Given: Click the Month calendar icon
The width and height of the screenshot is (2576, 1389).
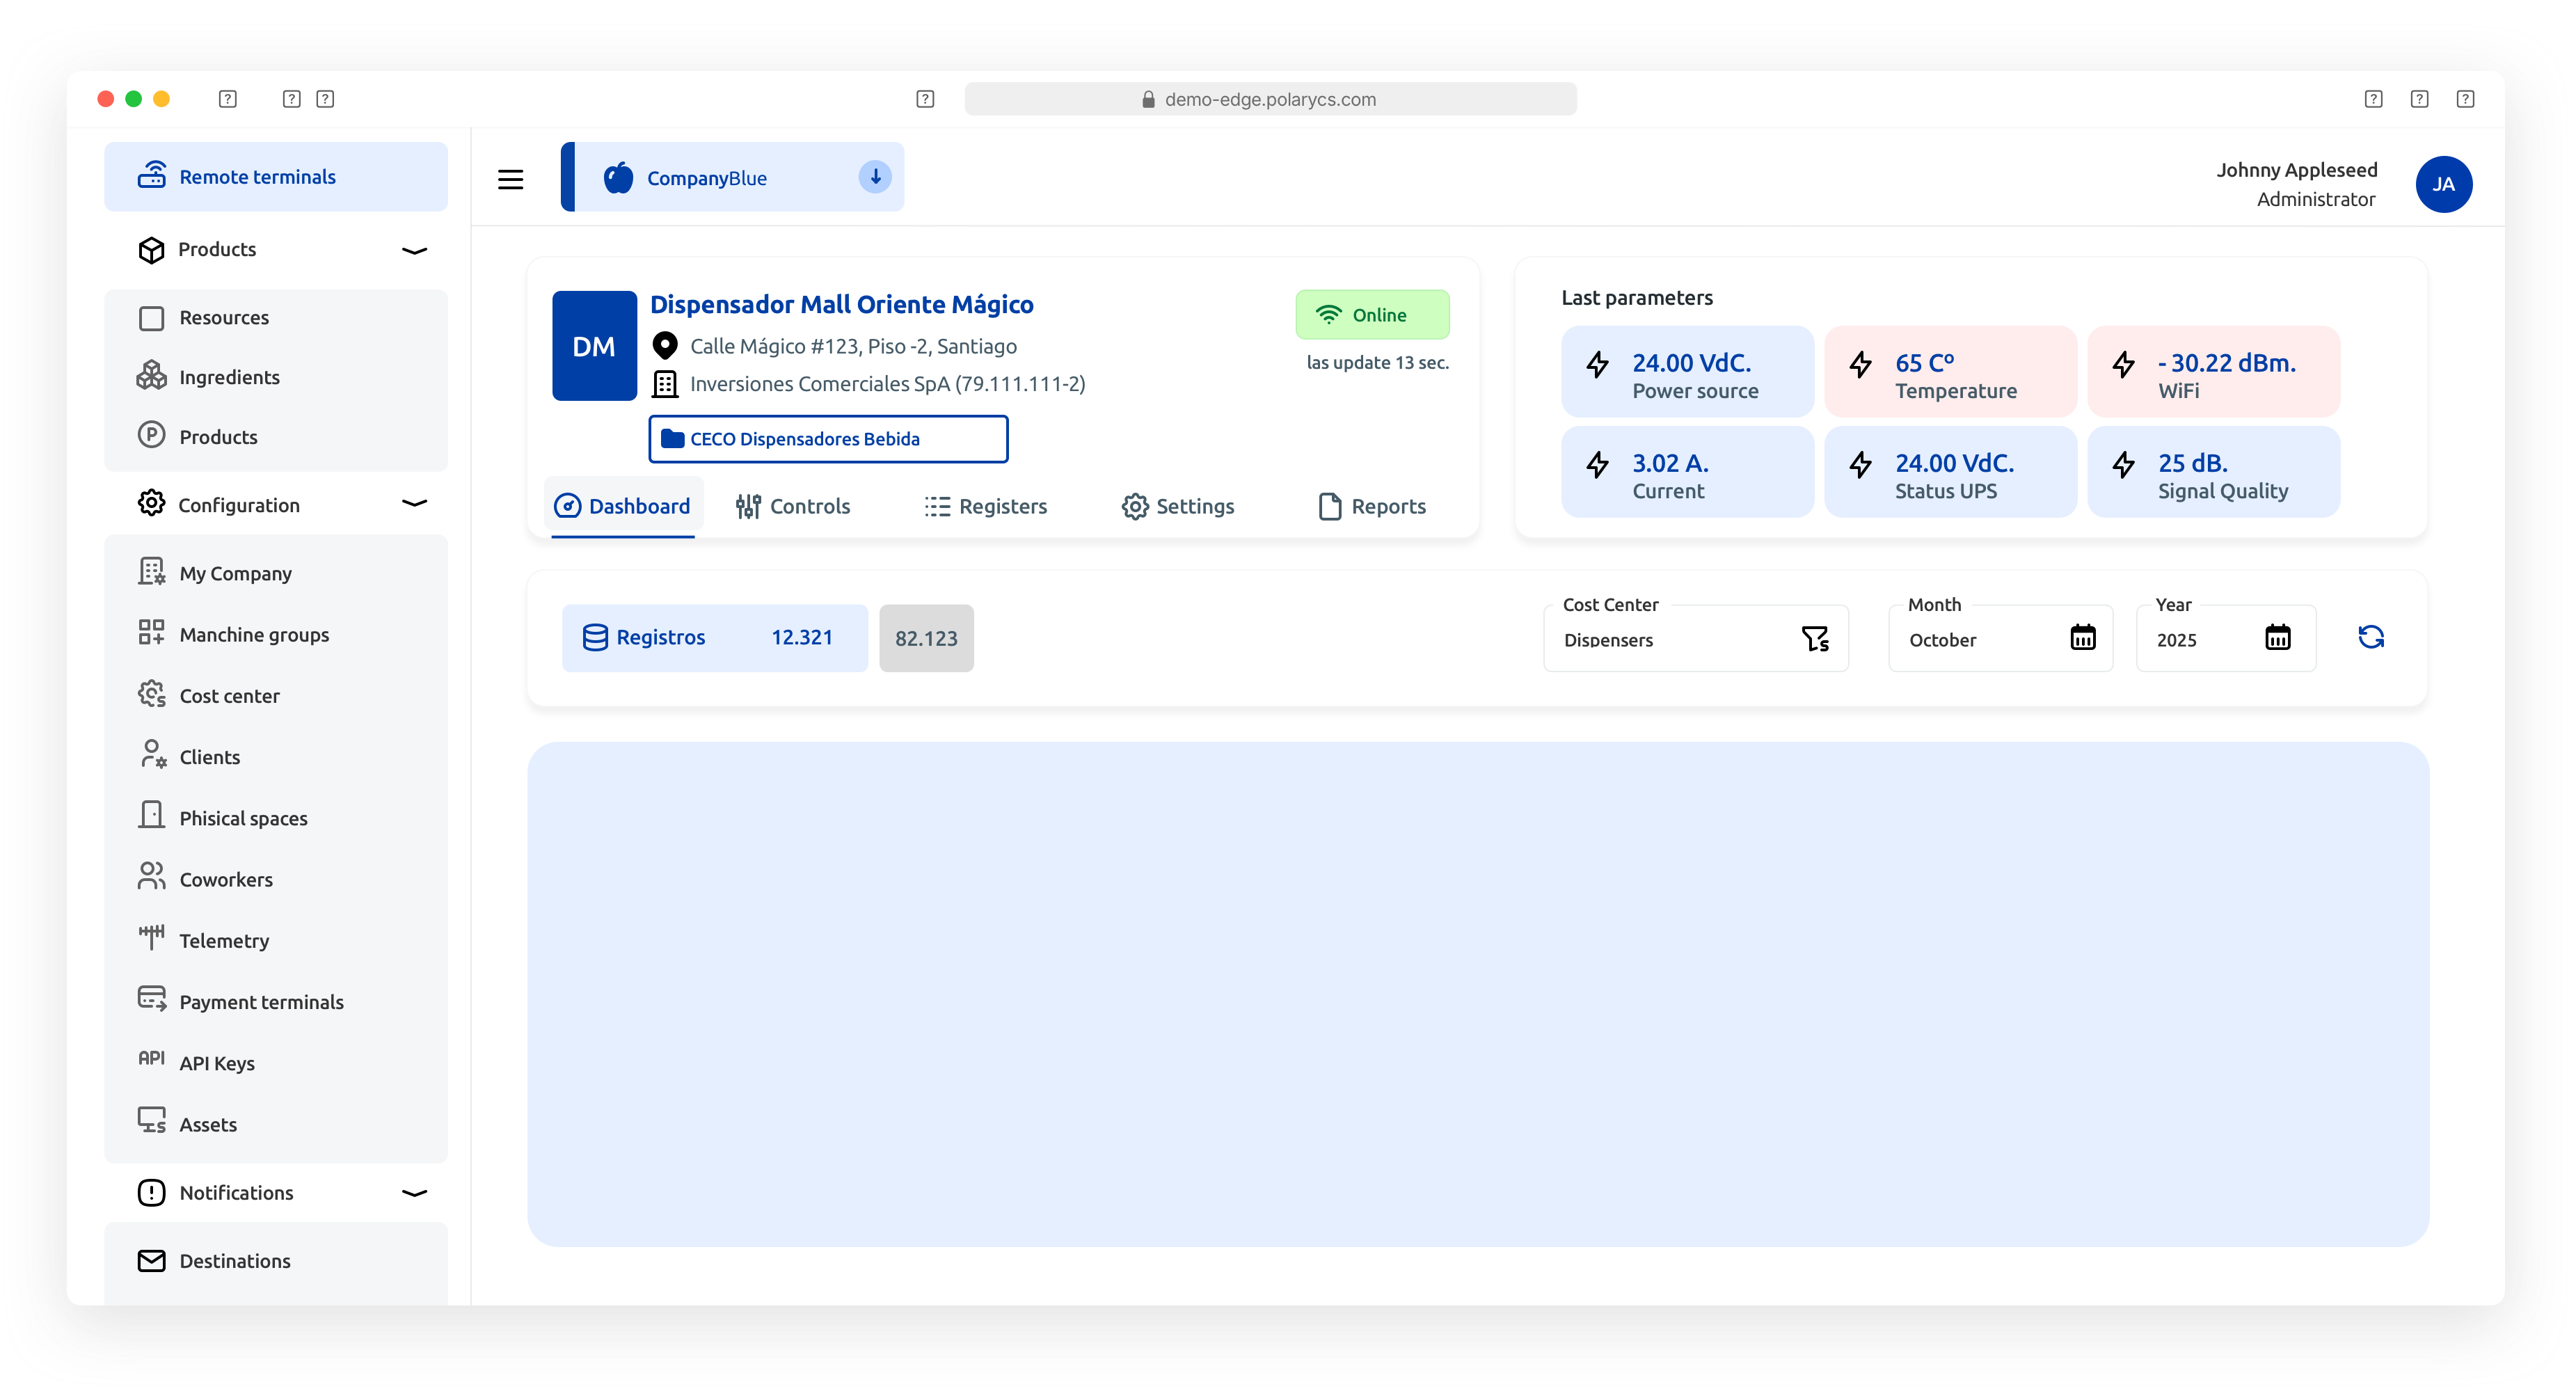Looking at the screenshot, I should 2082,637.
